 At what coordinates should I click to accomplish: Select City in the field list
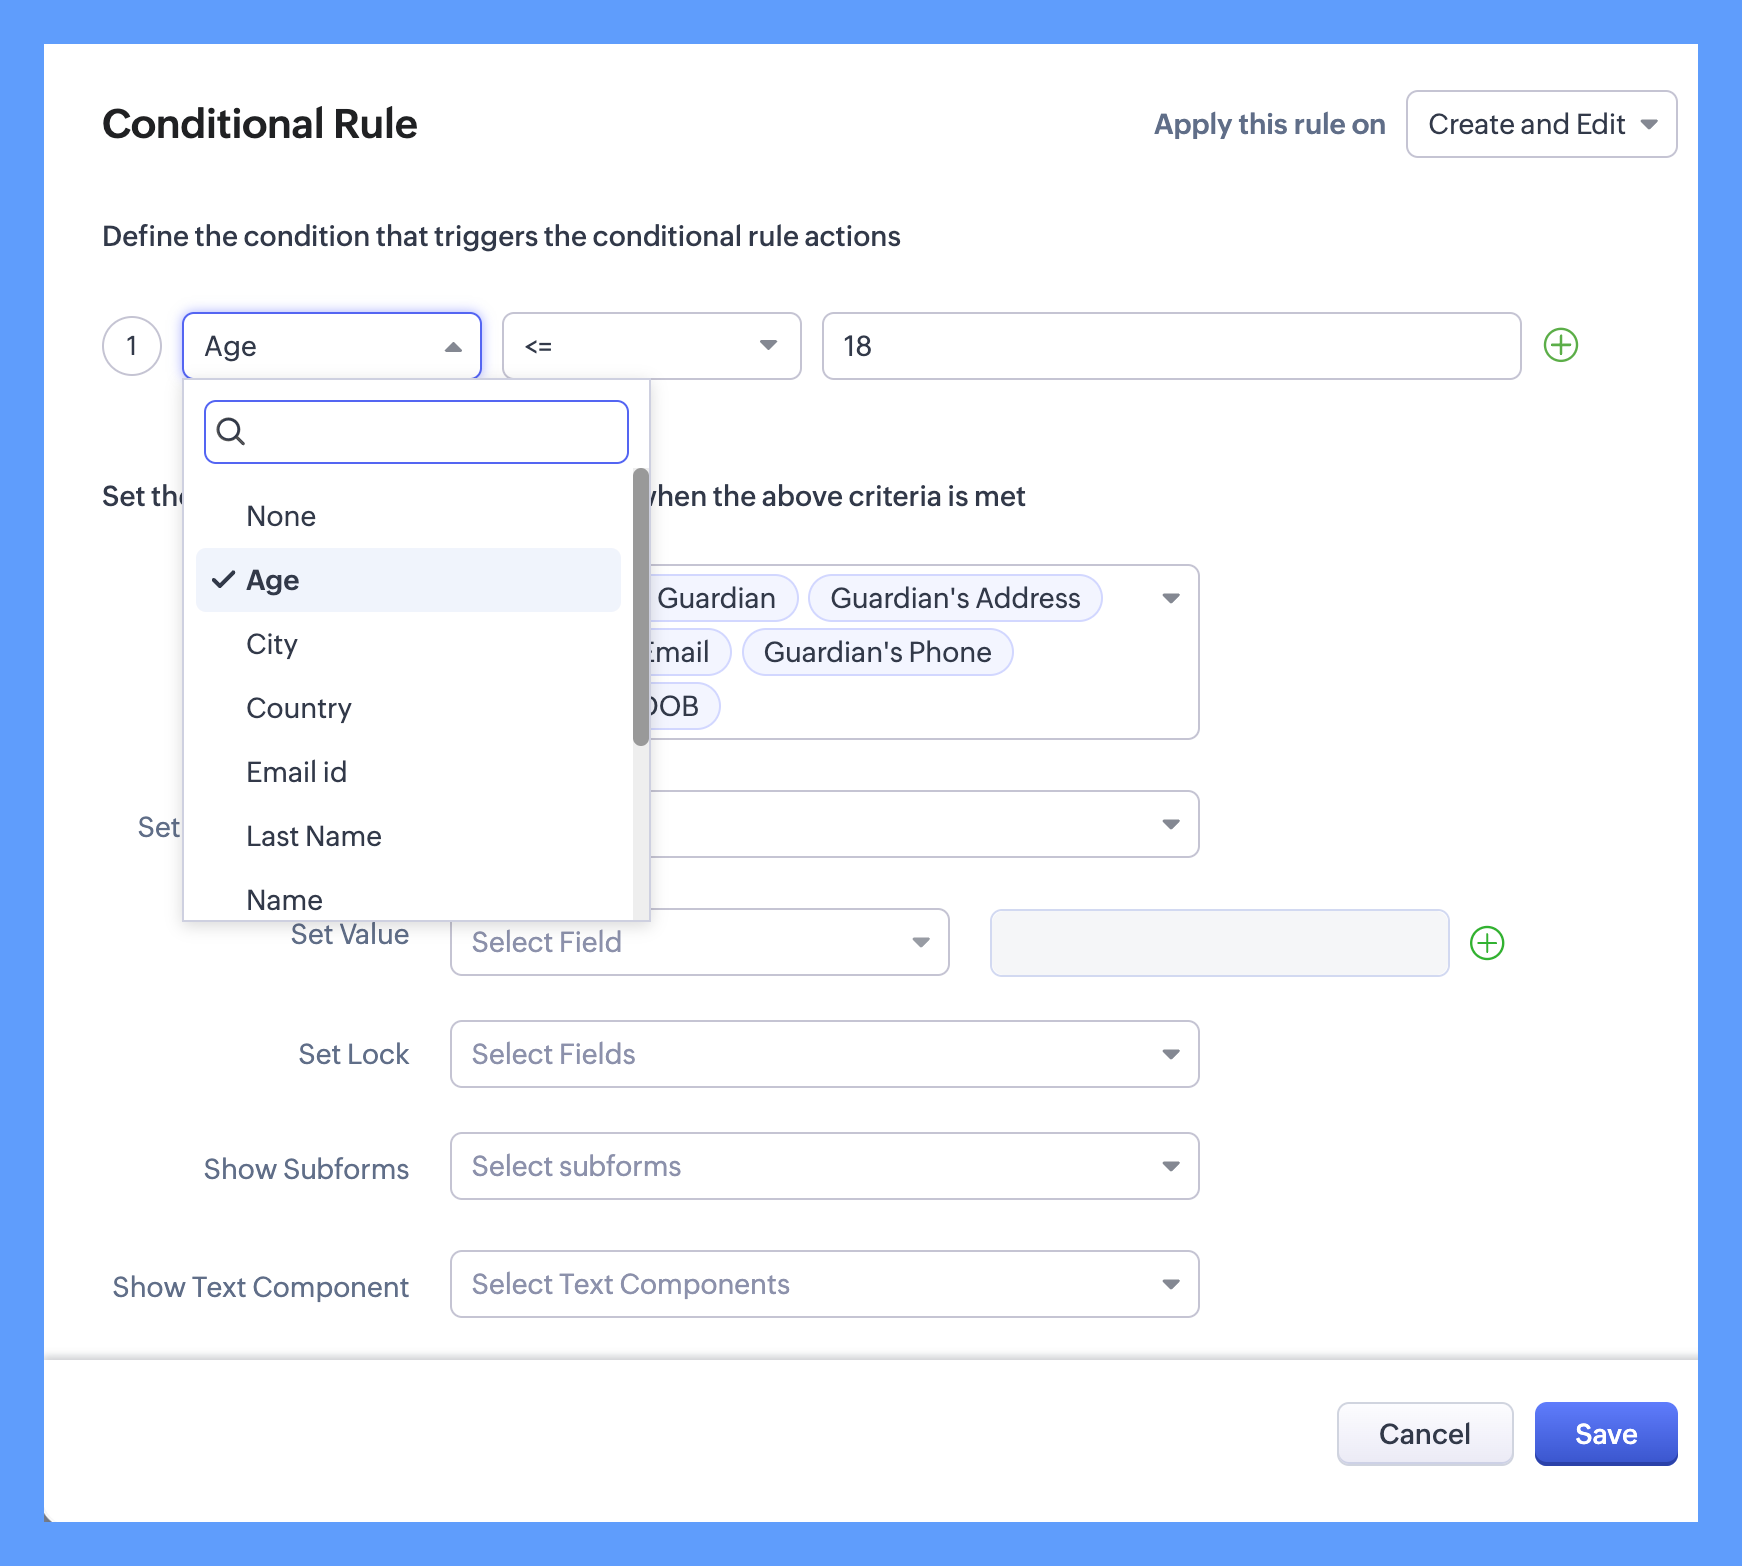272,644
